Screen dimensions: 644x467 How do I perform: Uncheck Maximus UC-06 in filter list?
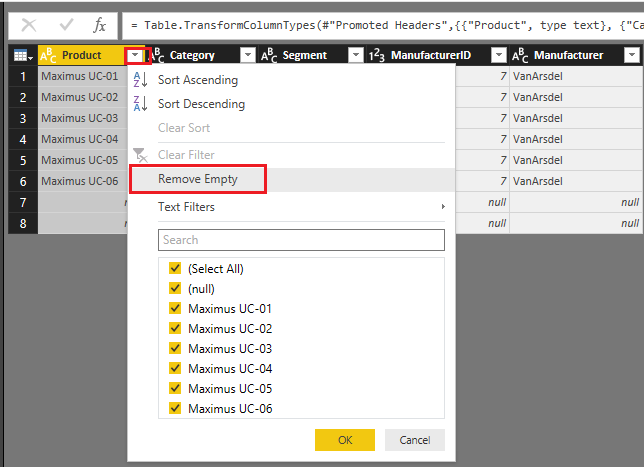pyautogui.click(x=175, y=408)
